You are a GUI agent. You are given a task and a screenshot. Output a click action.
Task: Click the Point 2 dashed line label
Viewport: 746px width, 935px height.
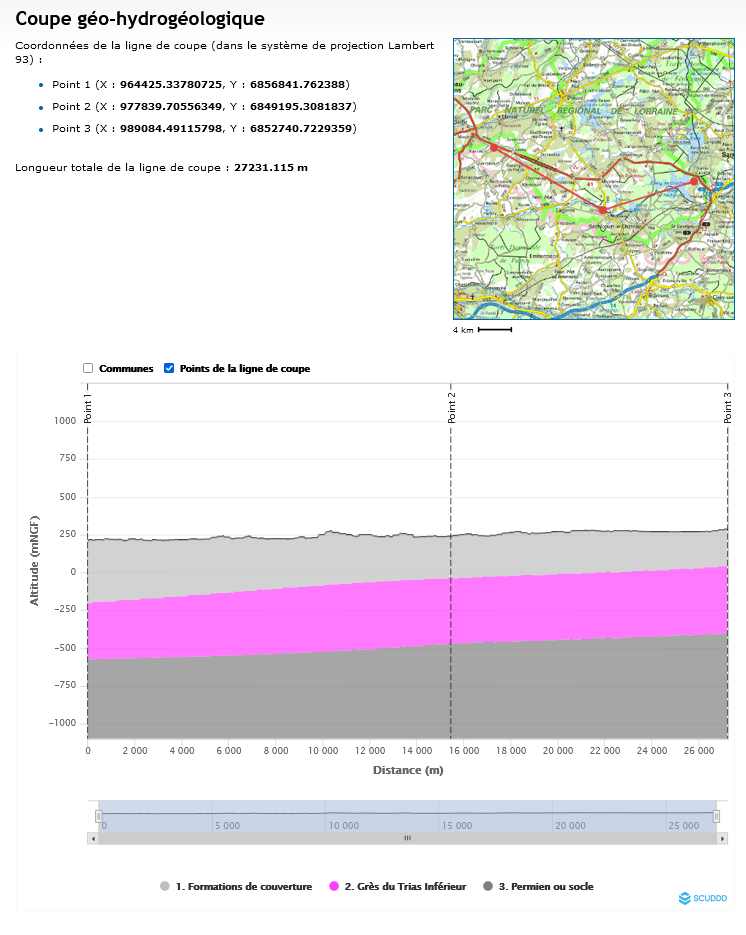(x=452, y=407)
